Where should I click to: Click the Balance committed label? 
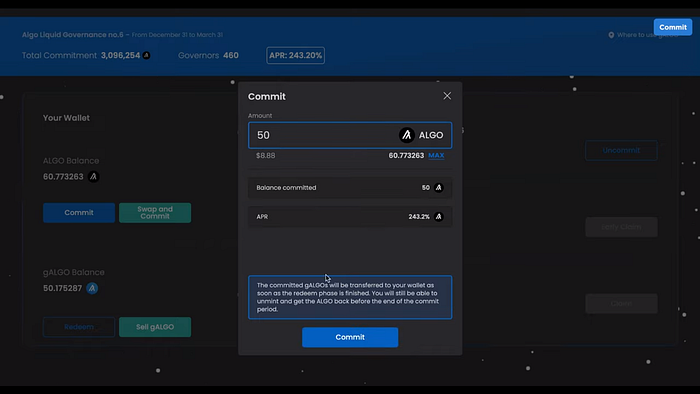(286, 188)
